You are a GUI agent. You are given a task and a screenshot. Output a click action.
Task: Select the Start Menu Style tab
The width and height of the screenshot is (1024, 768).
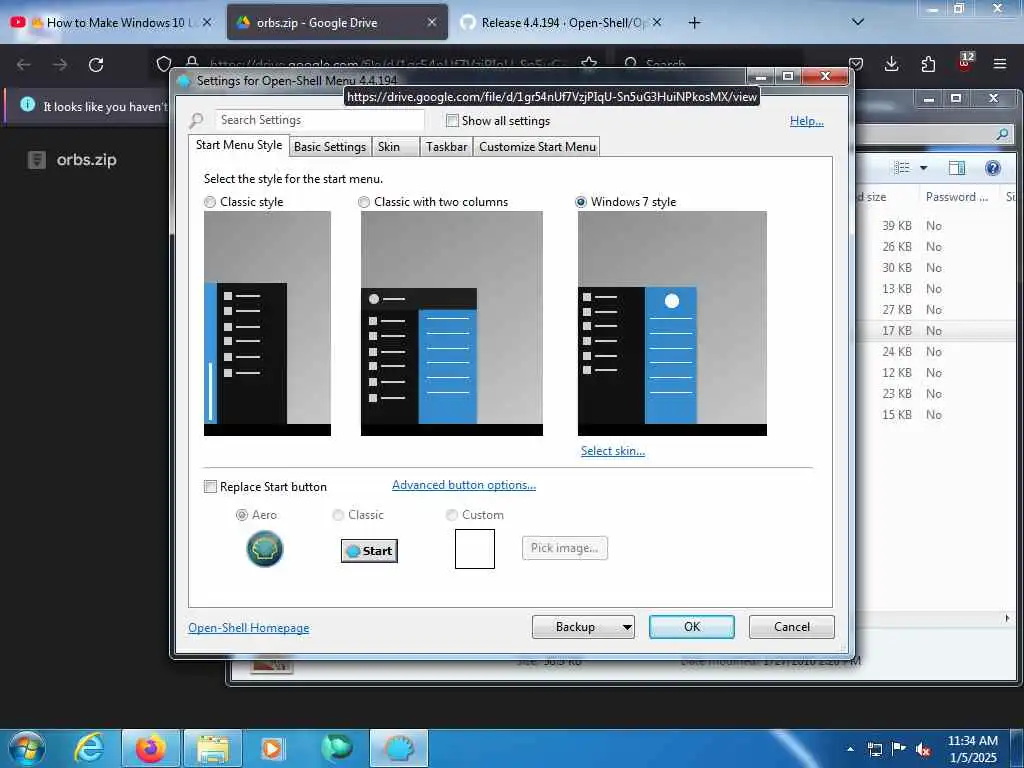coord(239,145)
